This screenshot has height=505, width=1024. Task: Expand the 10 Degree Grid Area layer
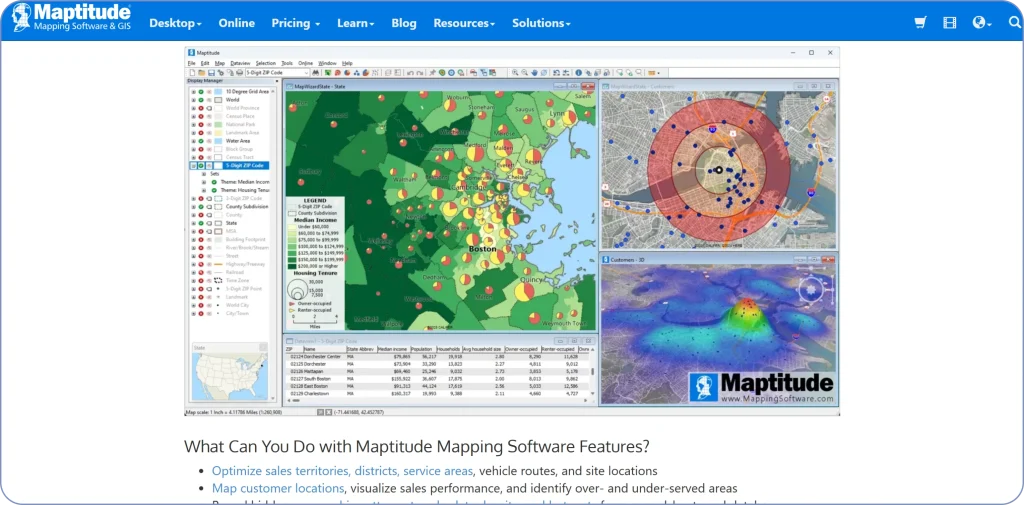(193, 91)
